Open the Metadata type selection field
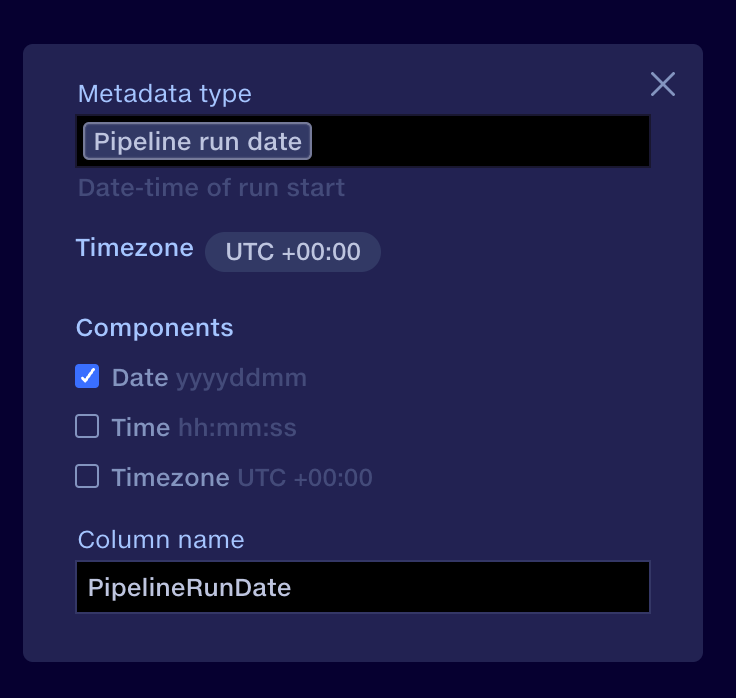This screenshot has width=736, height=698. [480, 141]
